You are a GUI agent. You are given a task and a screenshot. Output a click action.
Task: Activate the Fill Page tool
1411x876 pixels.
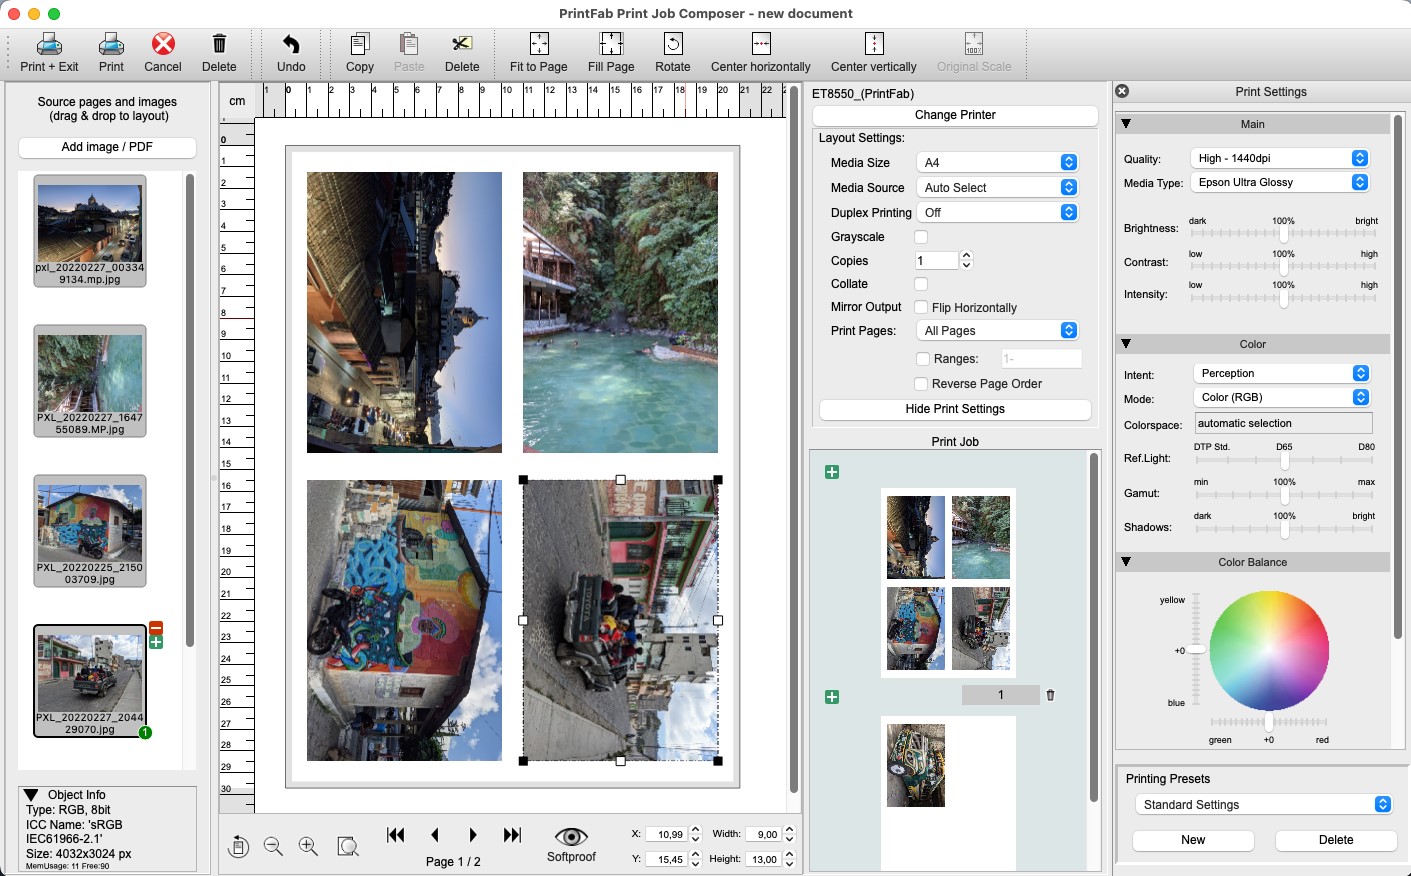[x=610, y=46]
